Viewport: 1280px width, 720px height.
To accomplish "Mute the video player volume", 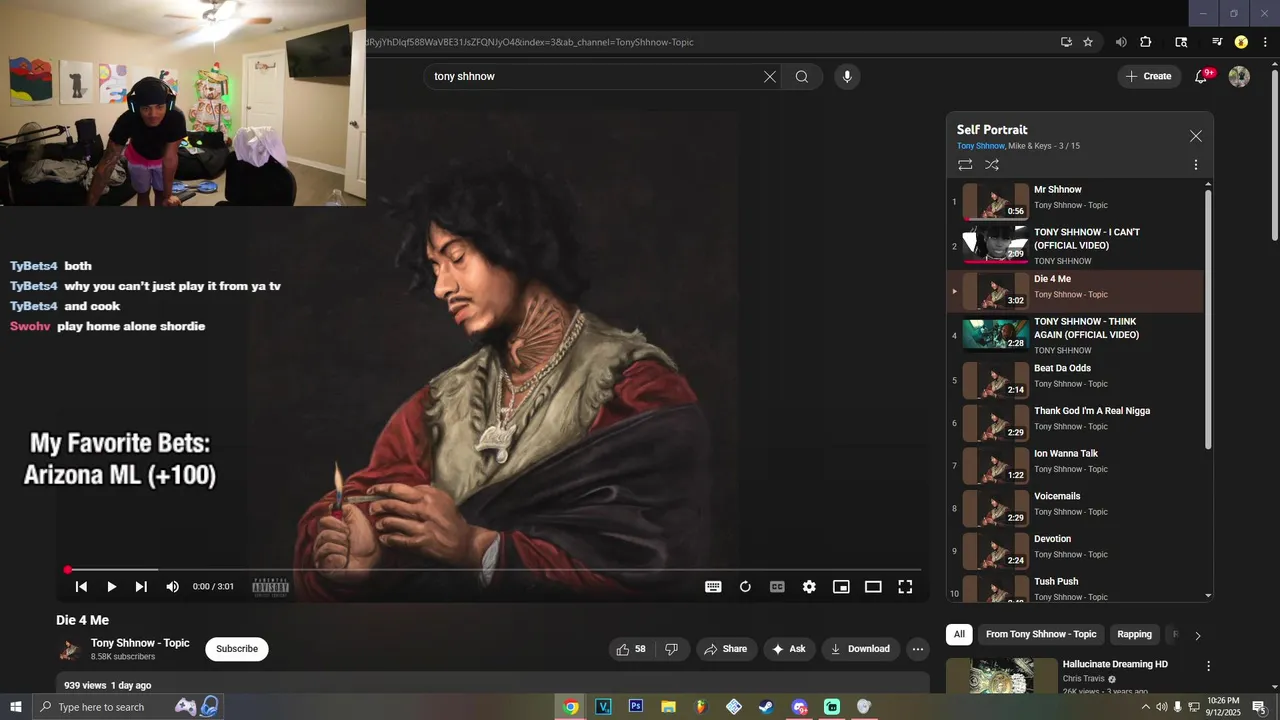I will pyautogui.click(x=172, y=587).
